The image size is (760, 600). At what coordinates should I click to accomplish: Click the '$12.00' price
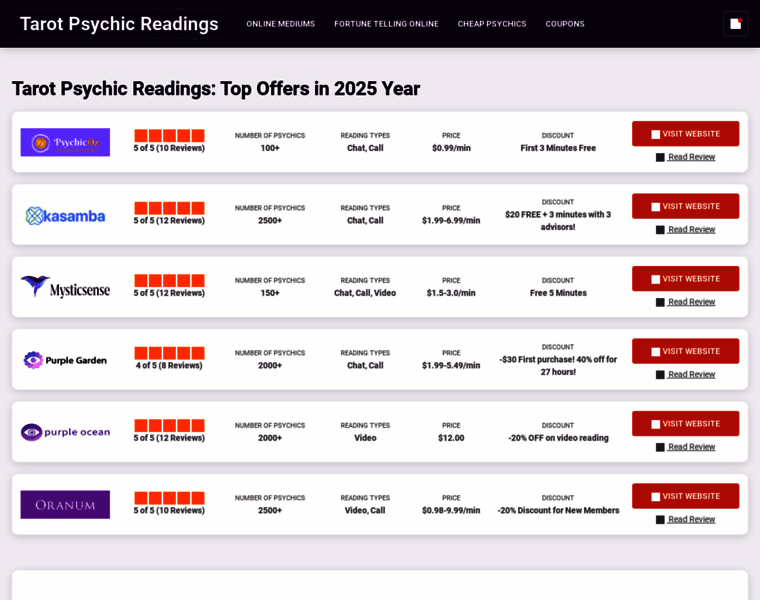pyautogui.click(x=451, y=438)
